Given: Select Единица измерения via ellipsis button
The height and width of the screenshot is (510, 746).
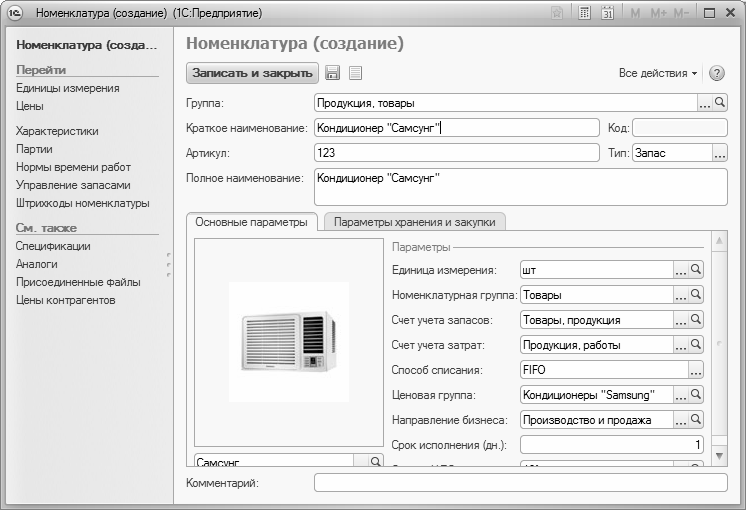Looking at the screenshot, I should pos(681,270).
